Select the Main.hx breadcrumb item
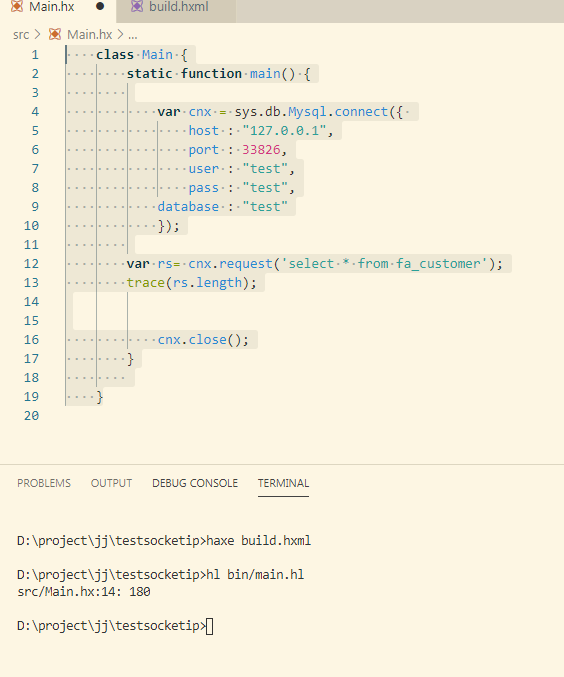This screenshot has height=677, width=564. [x=89, y=35]
